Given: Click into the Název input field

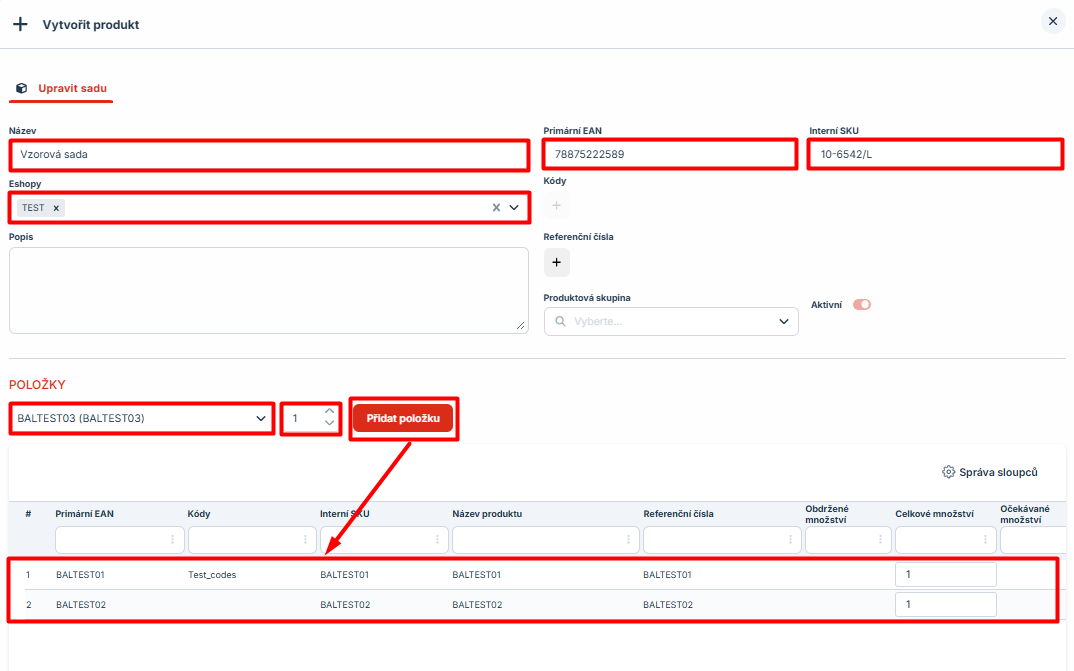Looking at the screenshot, I should pos(268,155).
